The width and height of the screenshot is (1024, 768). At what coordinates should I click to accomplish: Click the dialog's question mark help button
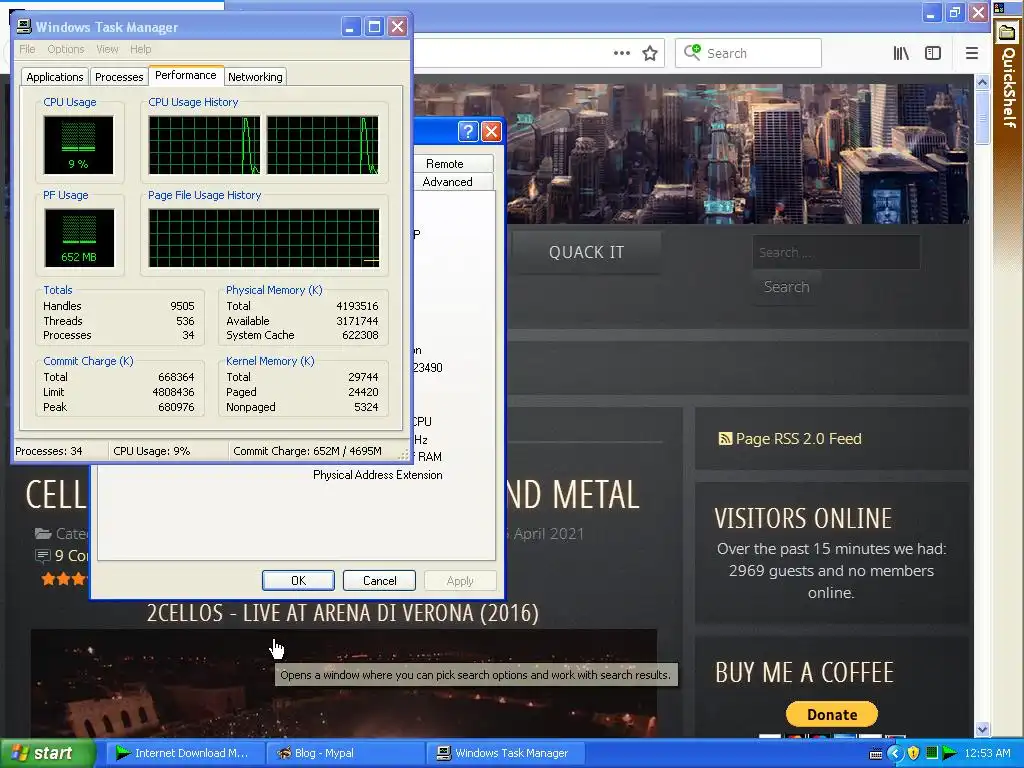point(468,132)
